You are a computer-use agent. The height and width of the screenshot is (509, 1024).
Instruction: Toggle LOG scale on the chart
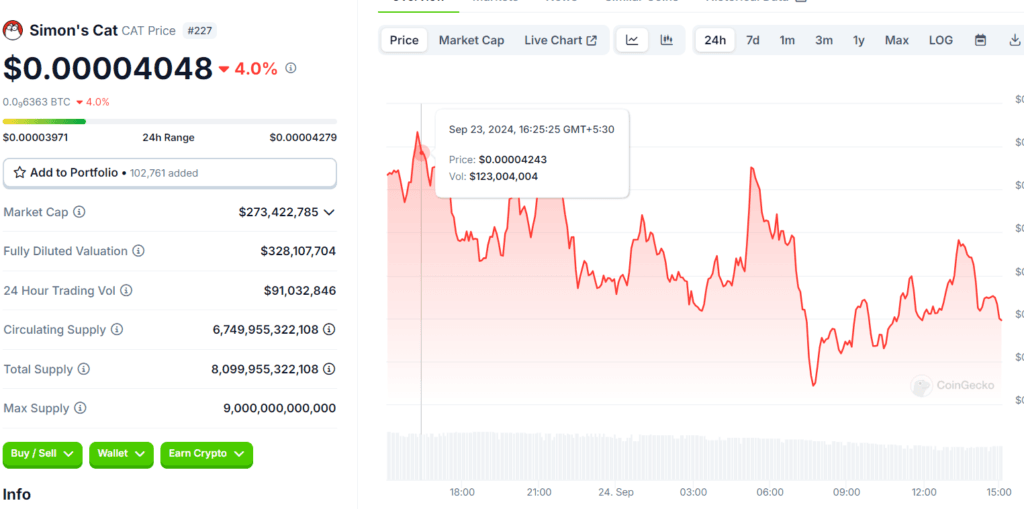(941, 40)
